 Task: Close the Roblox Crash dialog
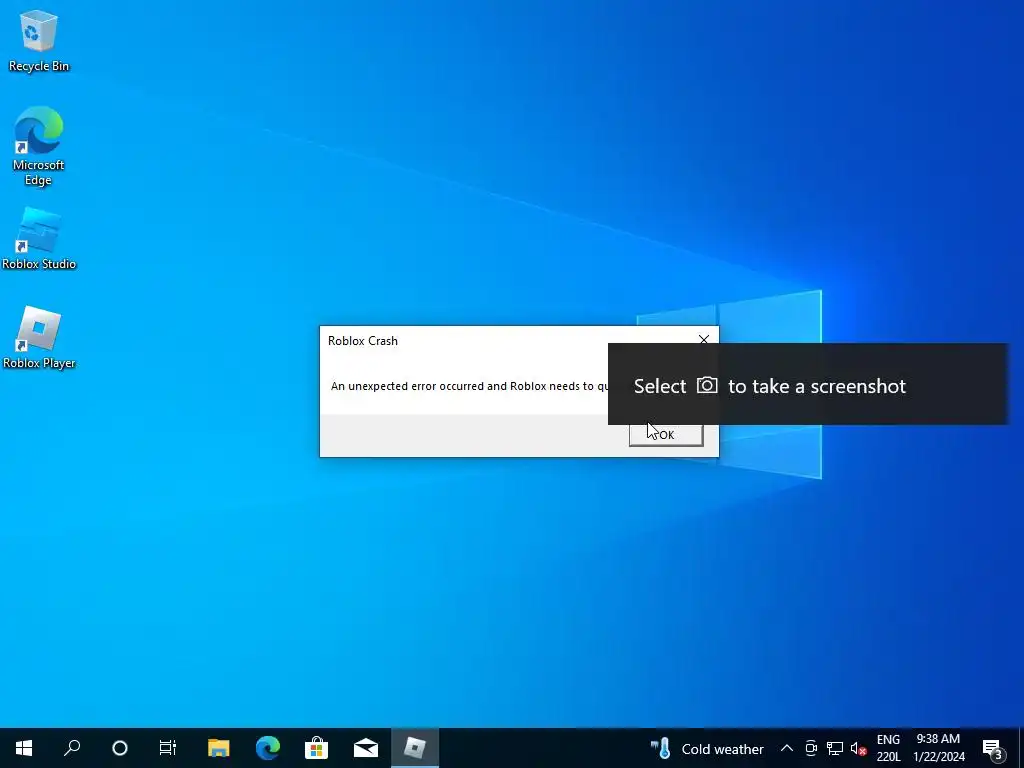(x=703, y=340)
